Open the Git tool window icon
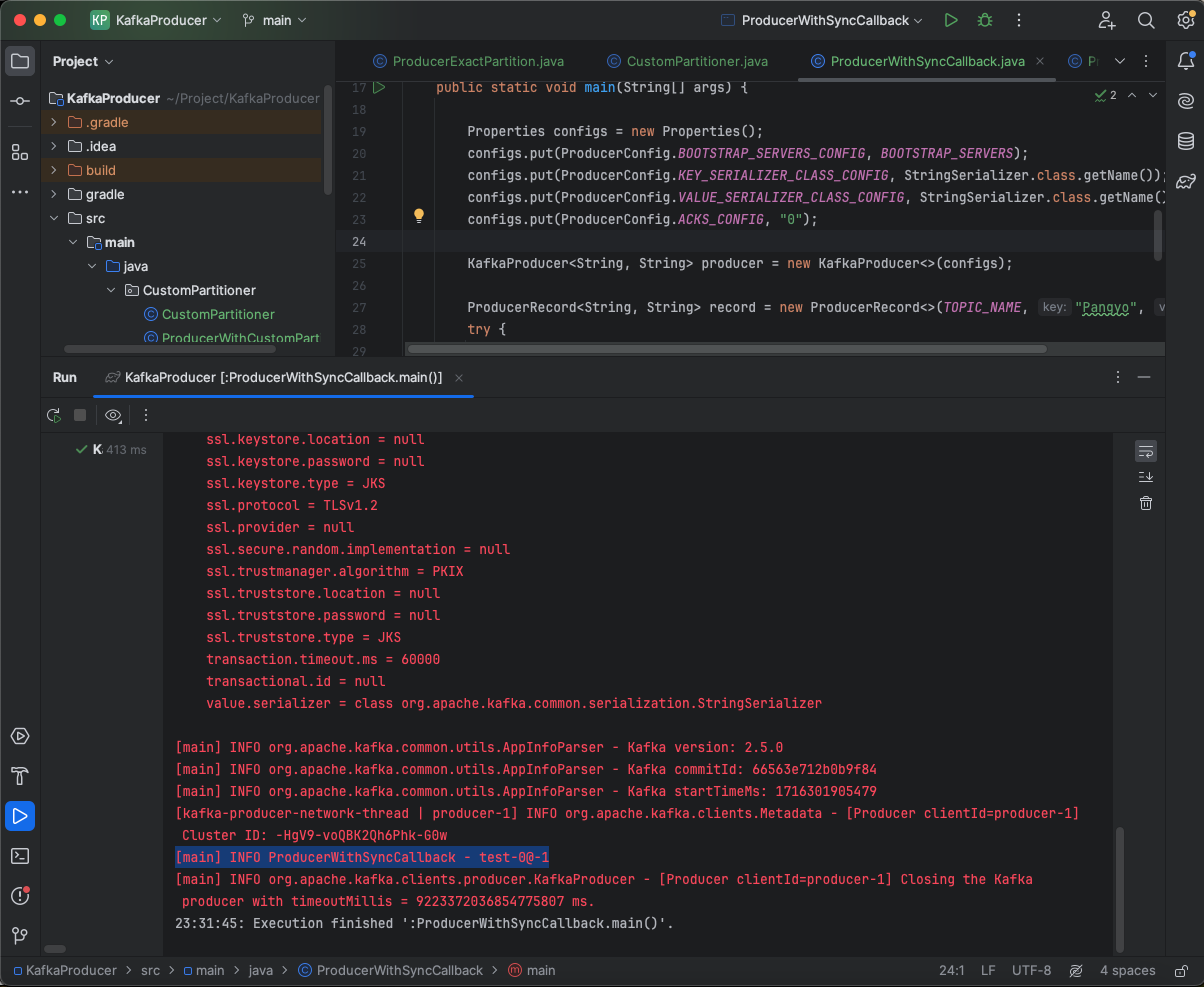The width and height of the screenshot is (1204, 987). pyautogui.click(x=20, y=936)
